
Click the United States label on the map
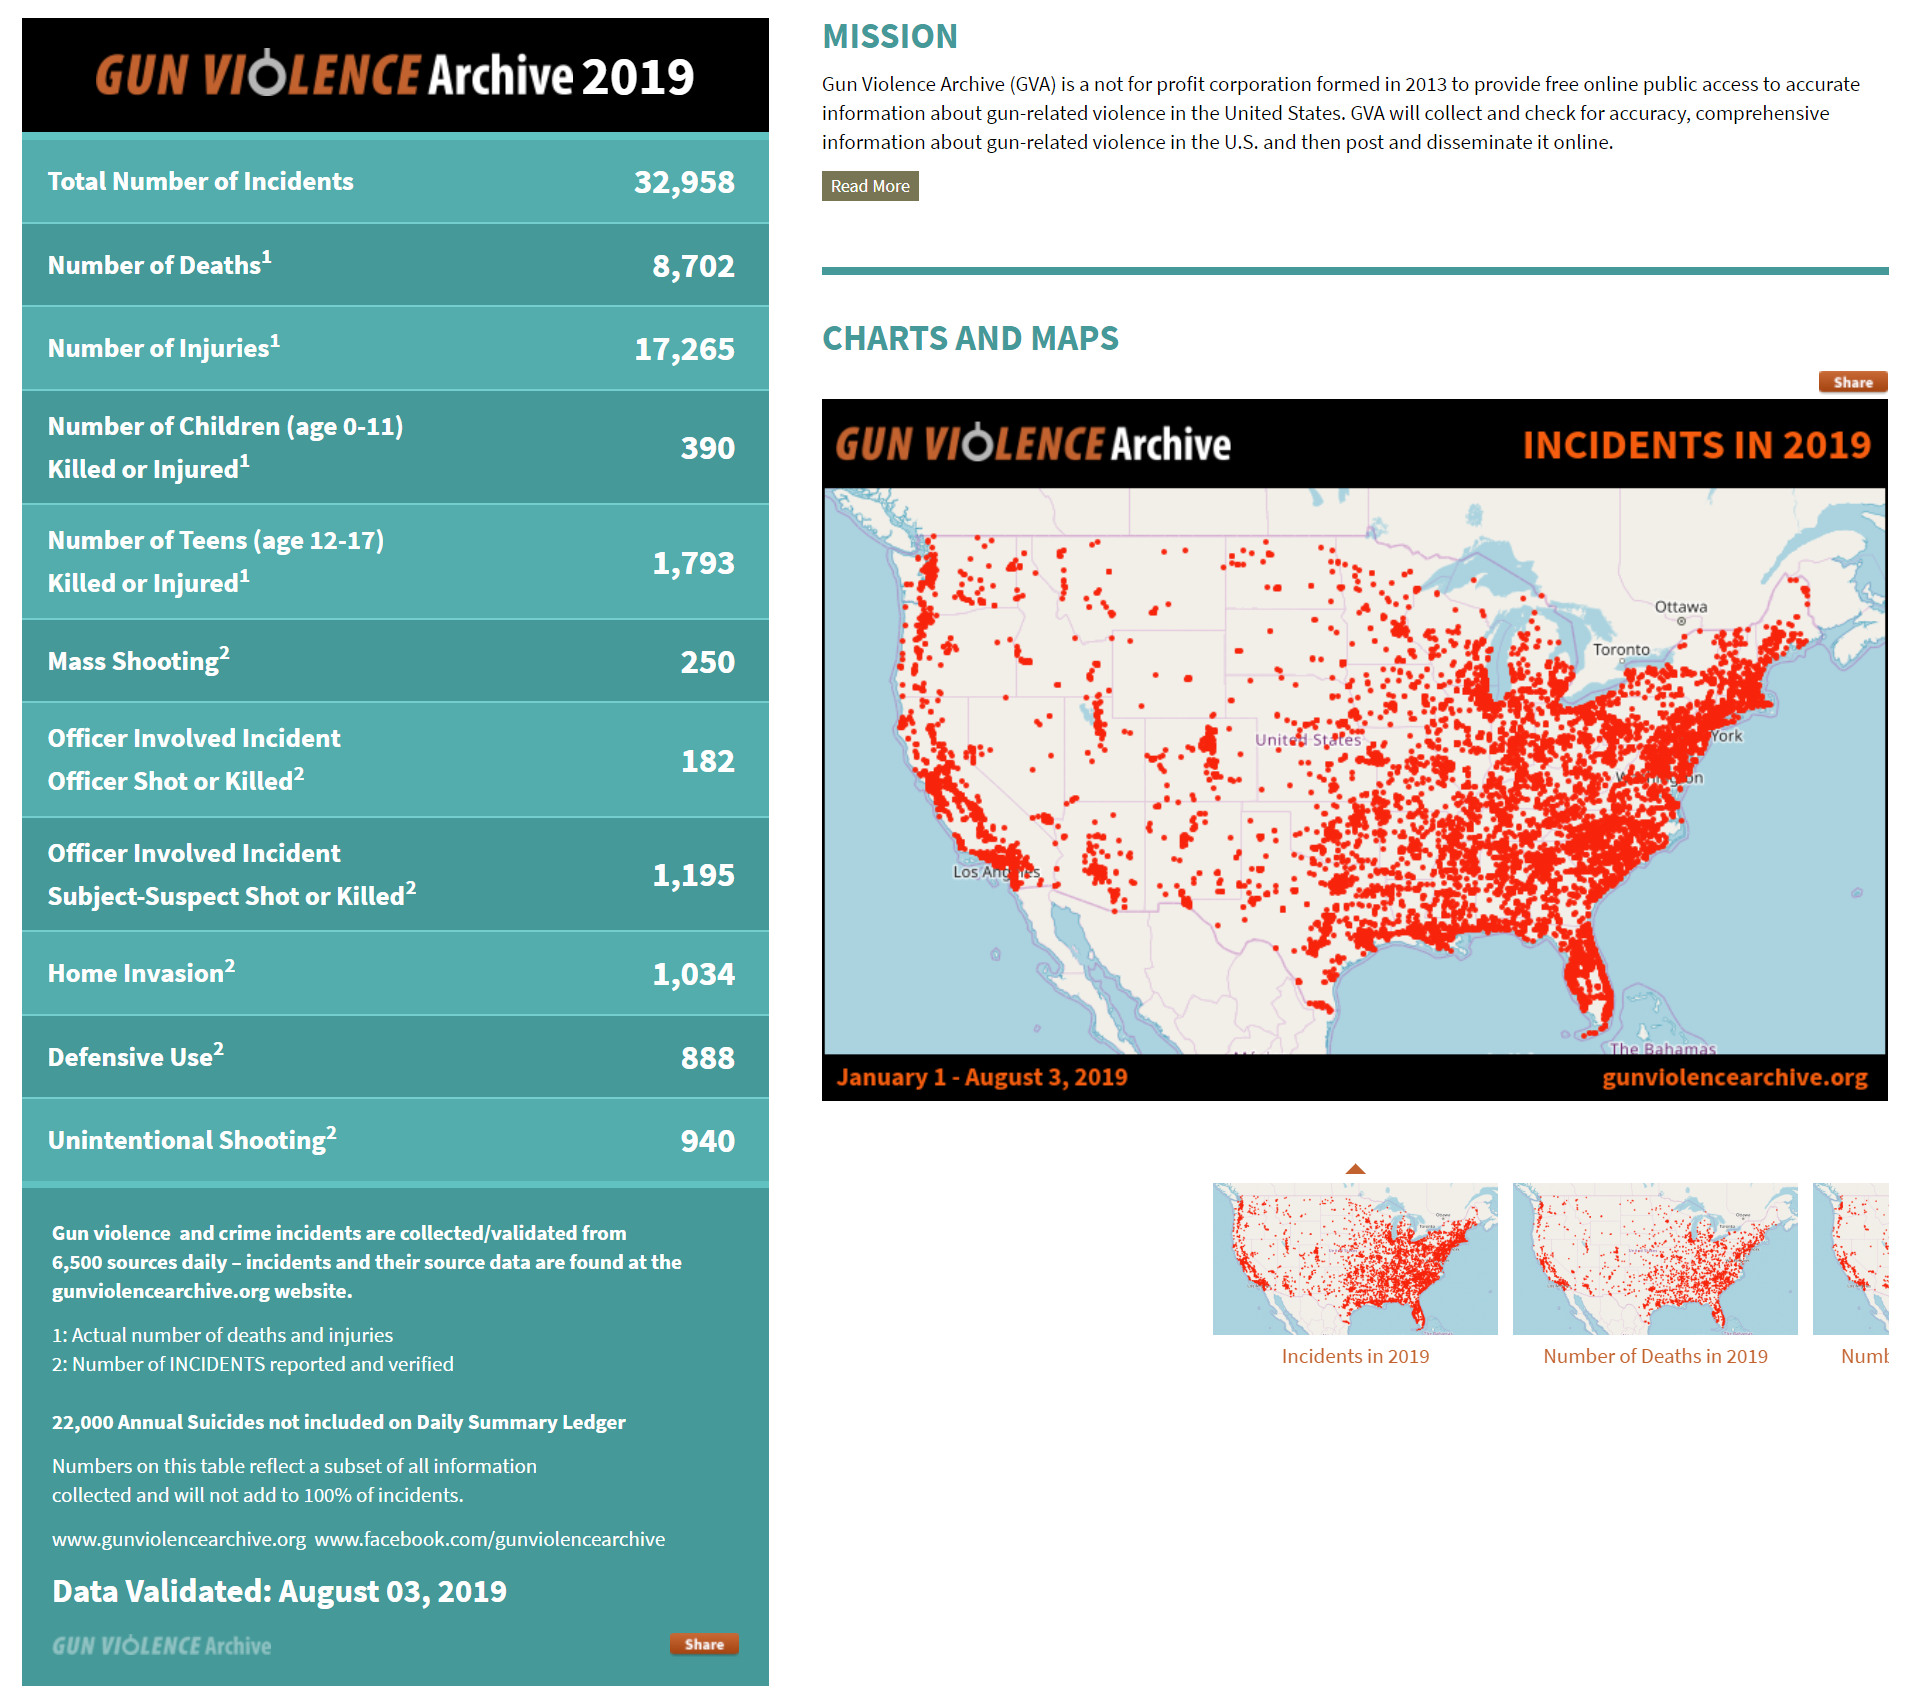[x=1308, y=740]
